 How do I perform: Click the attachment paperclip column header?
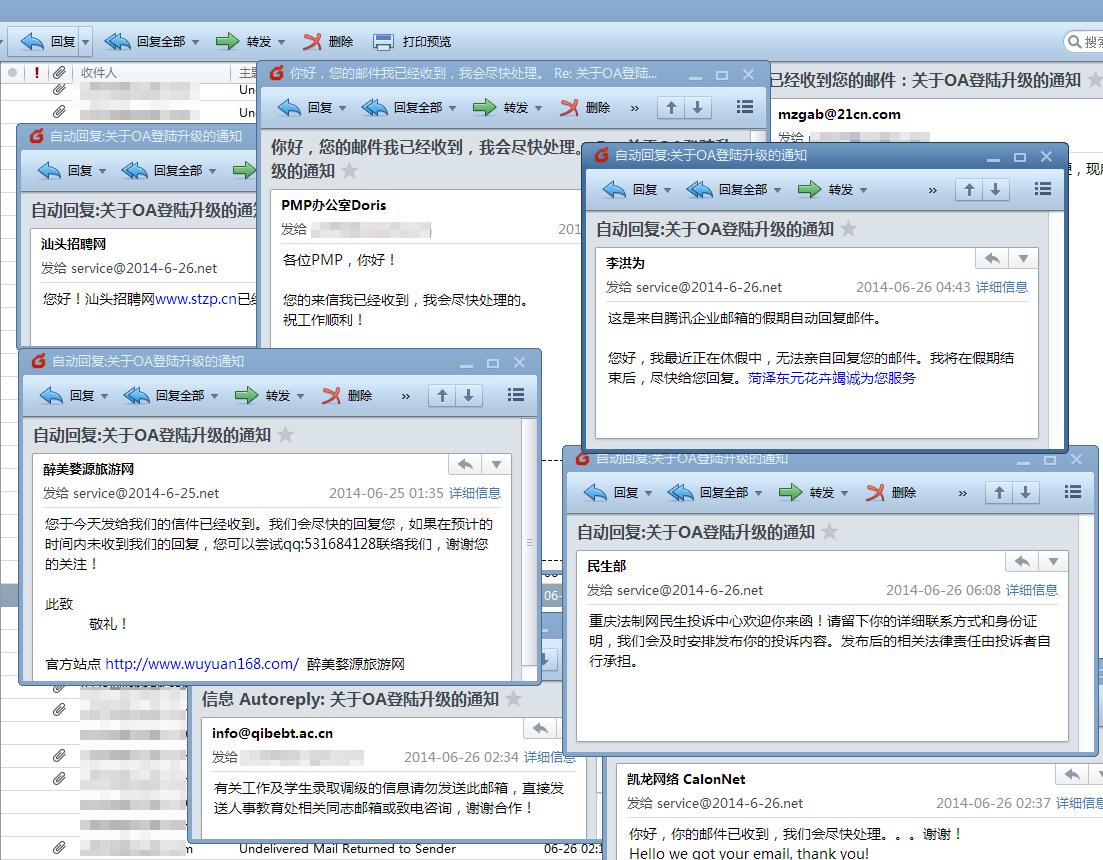(59, 73)
